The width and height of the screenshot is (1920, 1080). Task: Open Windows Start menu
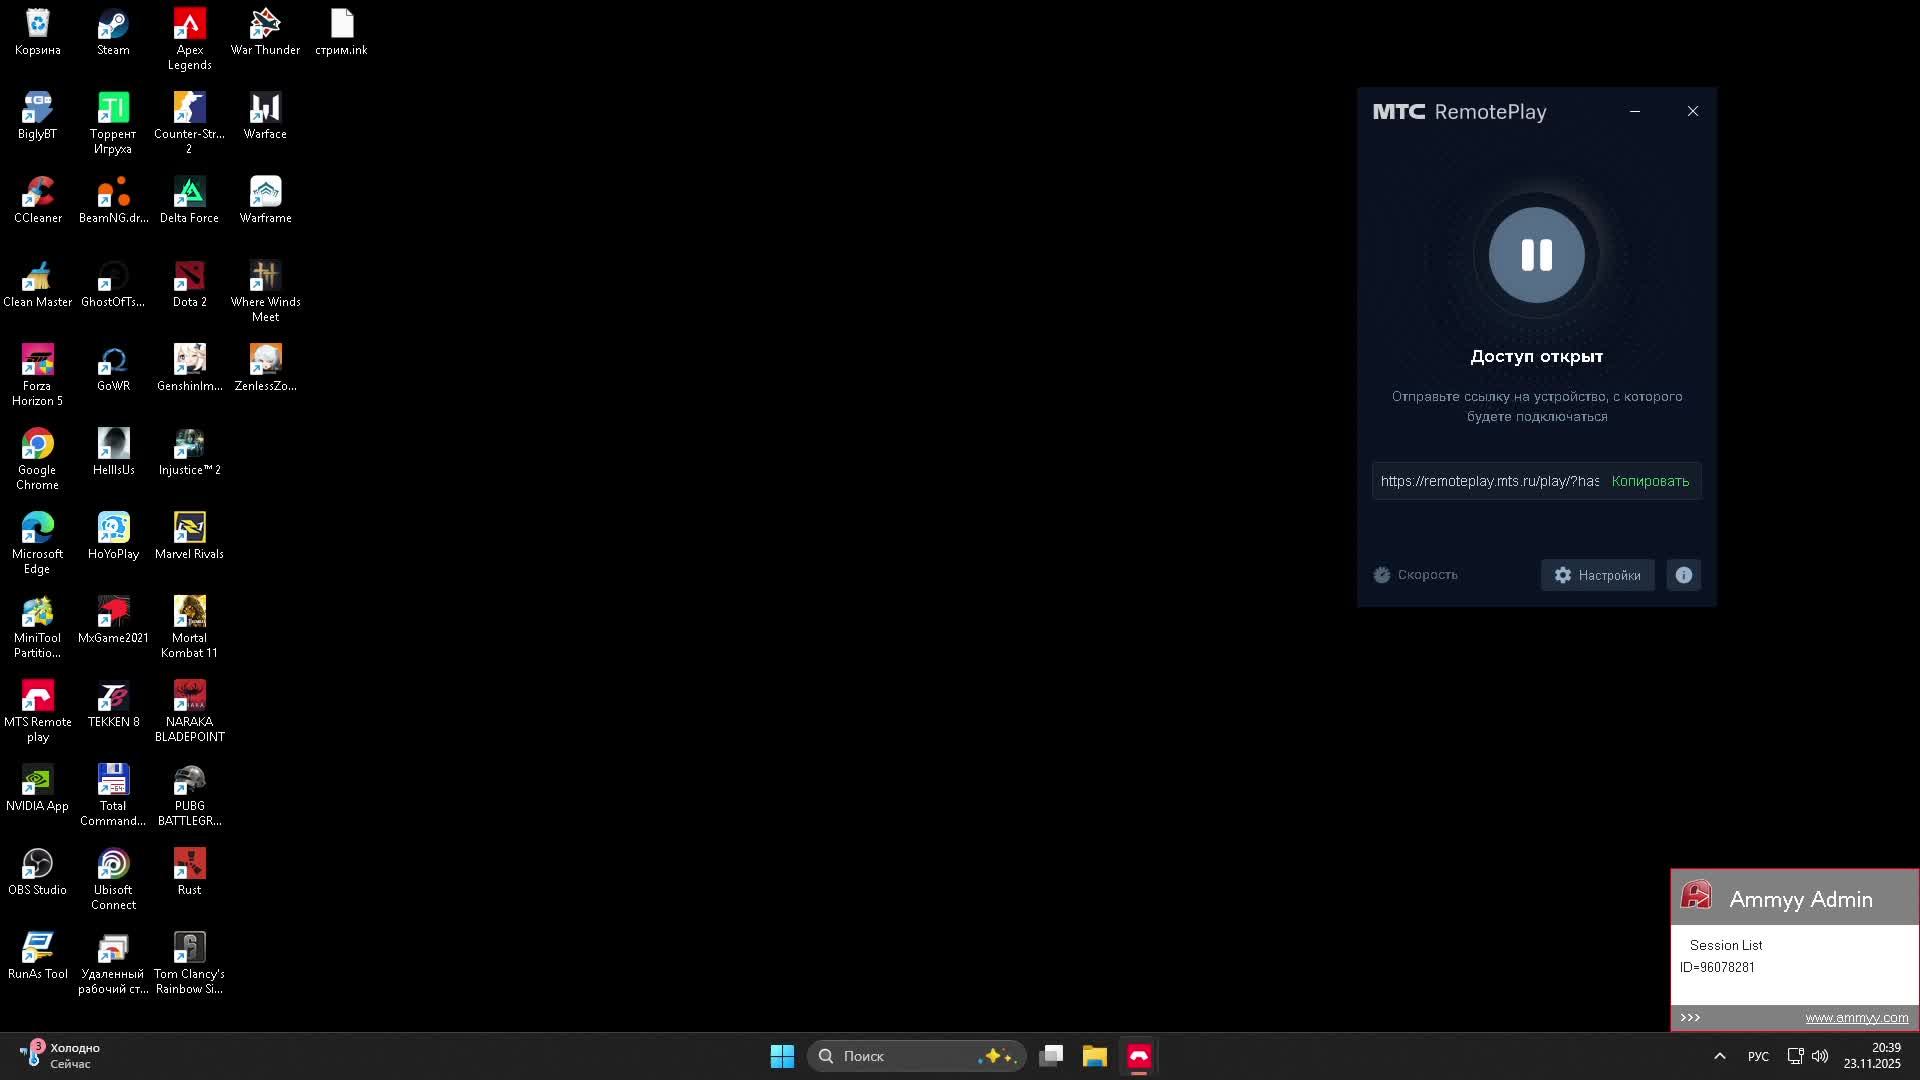(x=782, y=1056)
